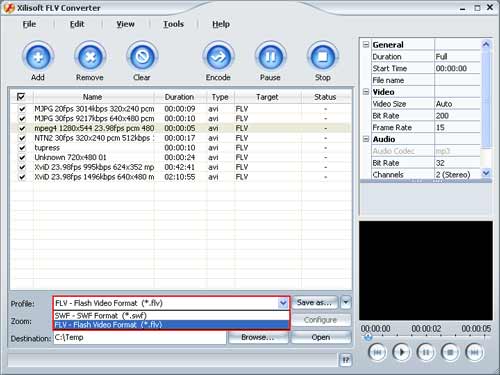Select duration 02:10:55 cell
Screen dimensions: 500x375
pos(180,177)
